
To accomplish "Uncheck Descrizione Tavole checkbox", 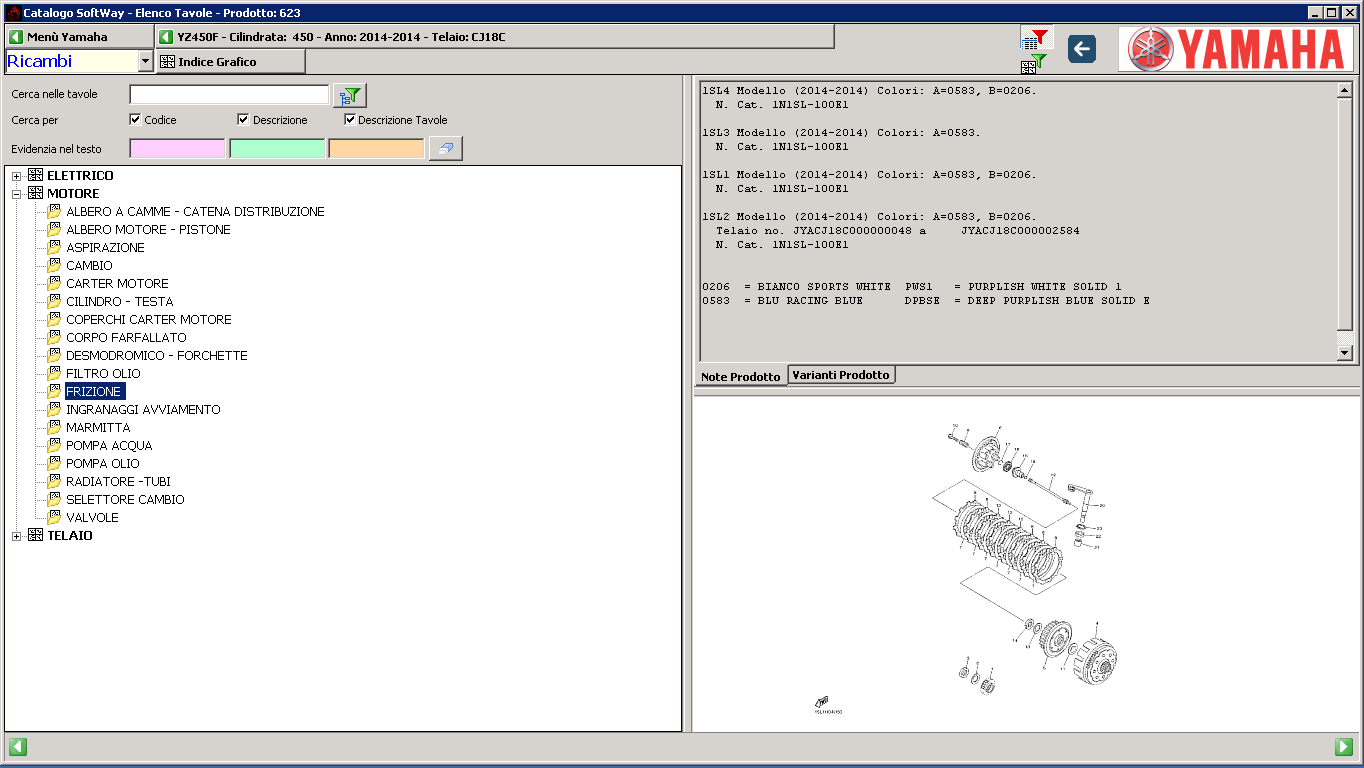I will coord(350,119).
